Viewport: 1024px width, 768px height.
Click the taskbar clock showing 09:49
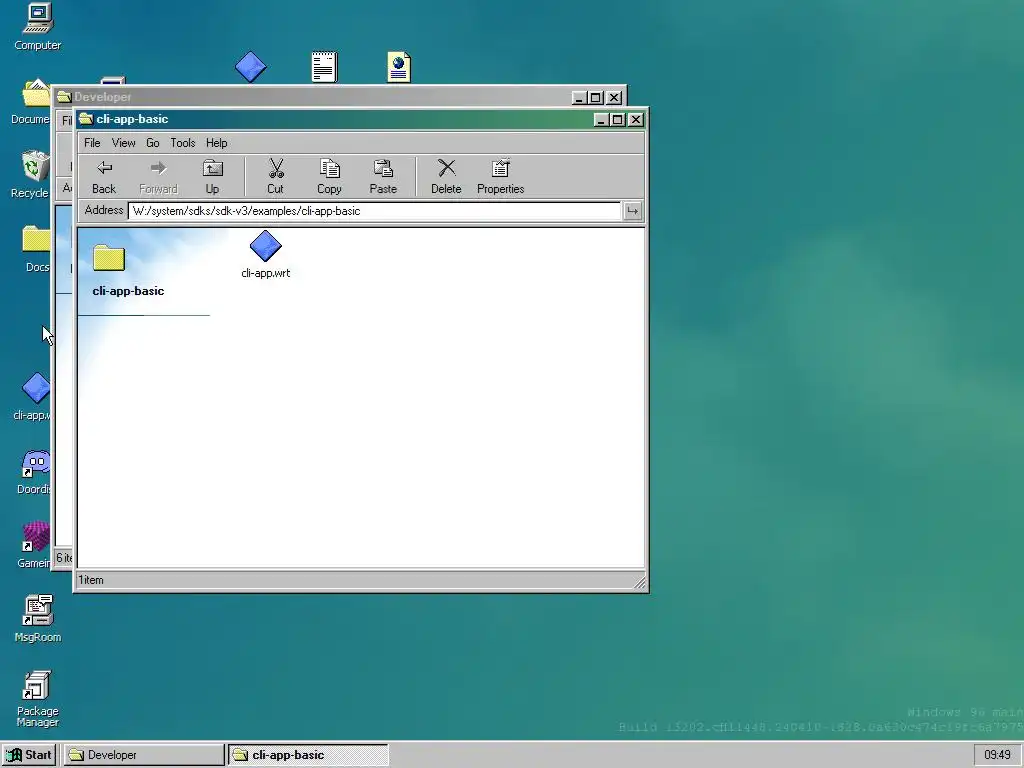tap(997, 755)
